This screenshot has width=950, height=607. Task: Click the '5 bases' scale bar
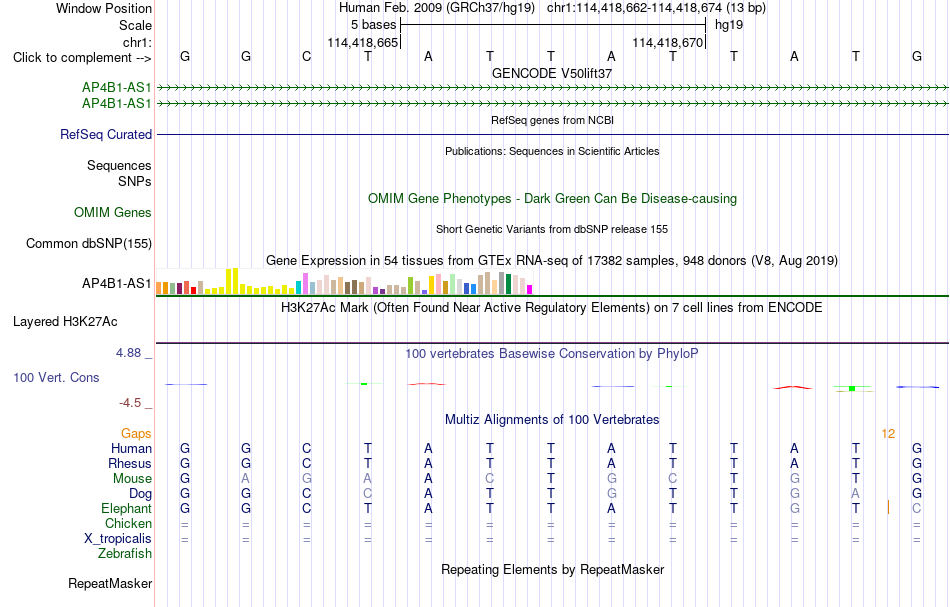click(x=553, y=25)
